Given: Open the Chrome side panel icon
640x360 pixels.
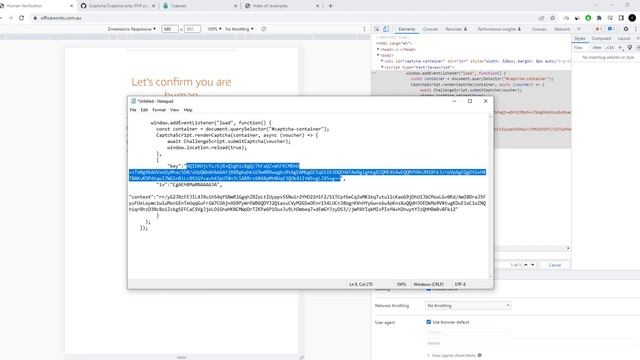Looking at the screenshot, I should click(621, 18).
